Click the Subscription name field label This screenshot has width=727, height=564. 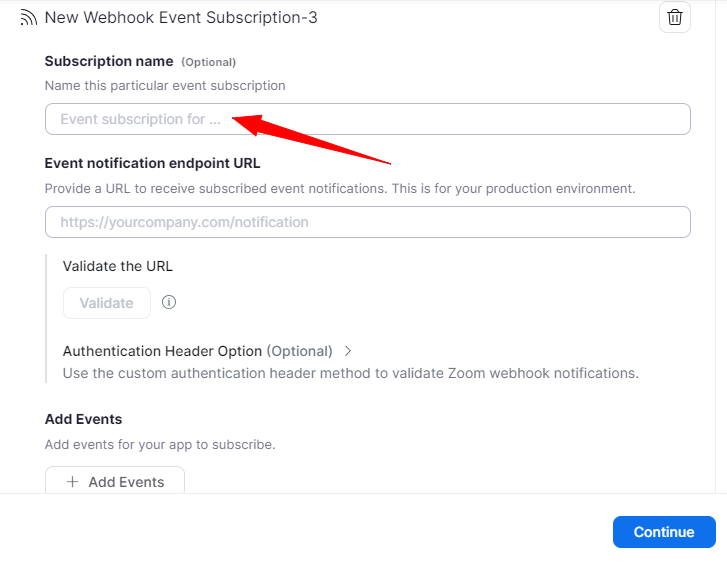(109, 62)
